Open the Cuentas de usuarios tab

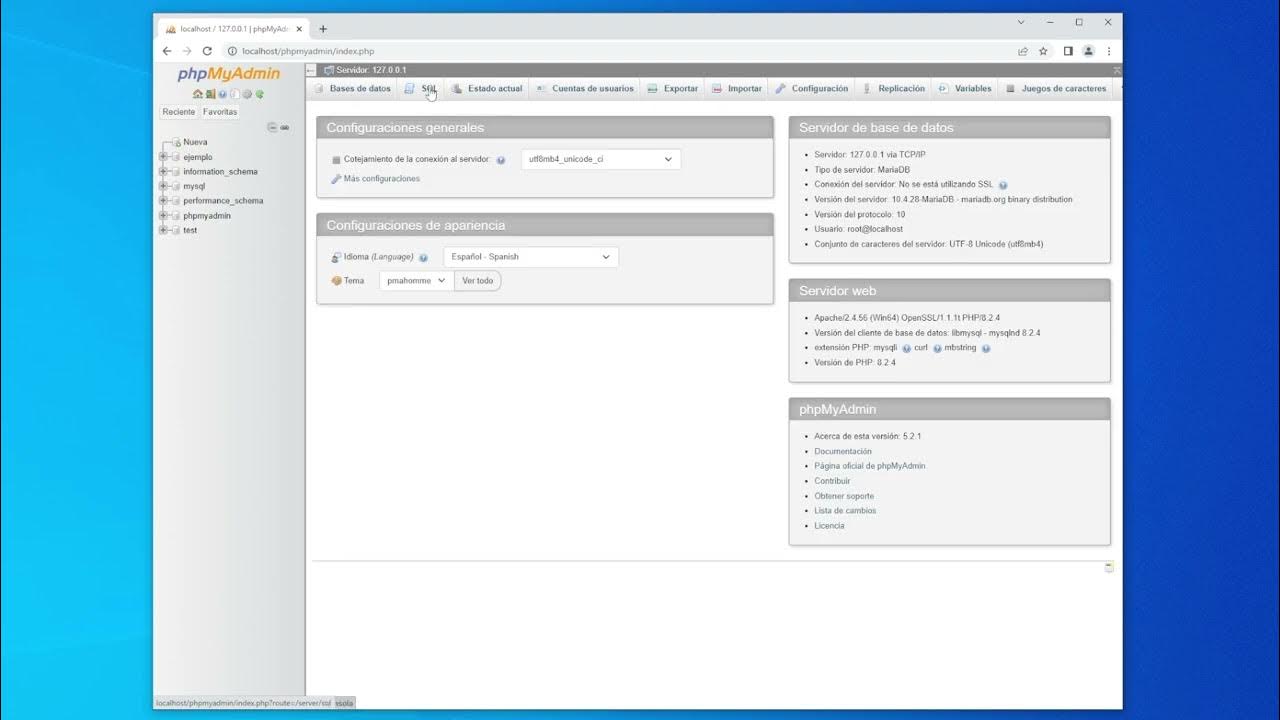585,89
